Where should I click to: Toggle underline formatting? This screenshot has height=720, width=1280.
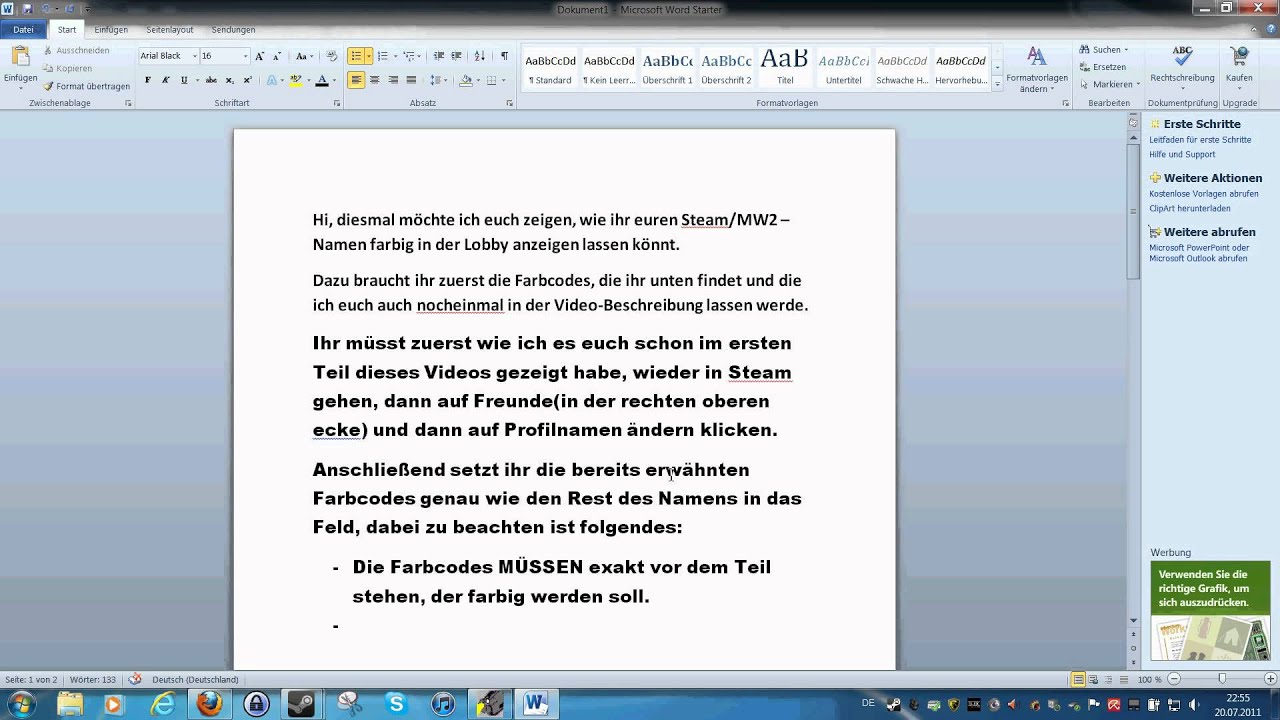[184, 80]
